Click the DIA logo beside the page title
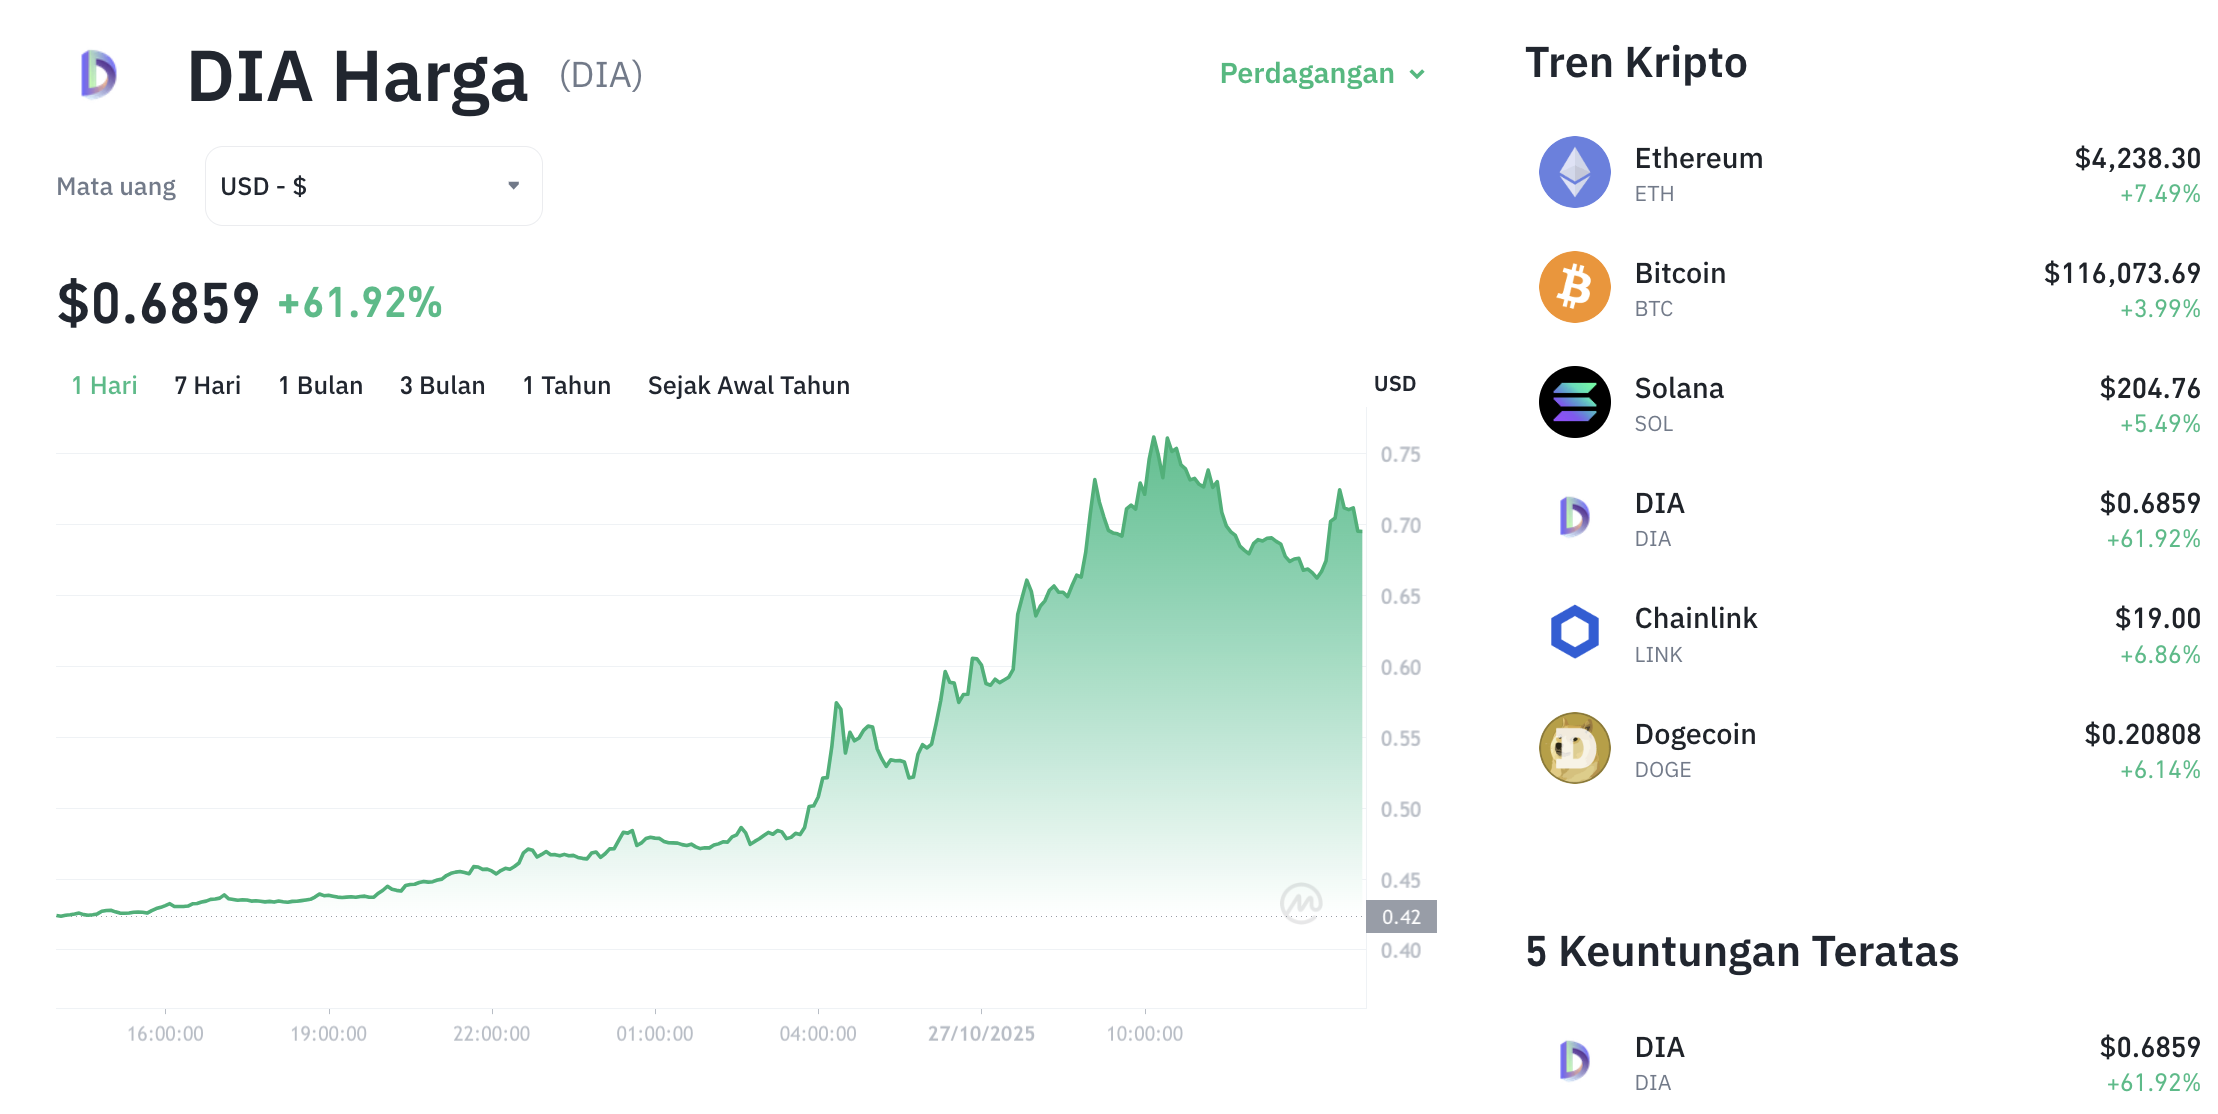Viewport: 2218px width, 1114px height. tap(99, 75)
